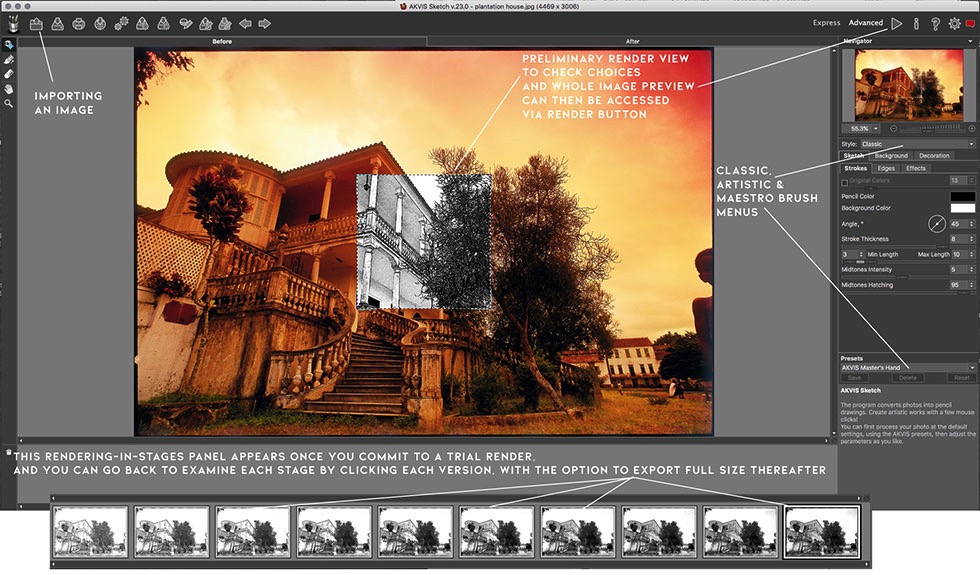Viewport: 980px width, 575px height.
Task: Enable the Original Colors checkbox
Action: point(845,181)
